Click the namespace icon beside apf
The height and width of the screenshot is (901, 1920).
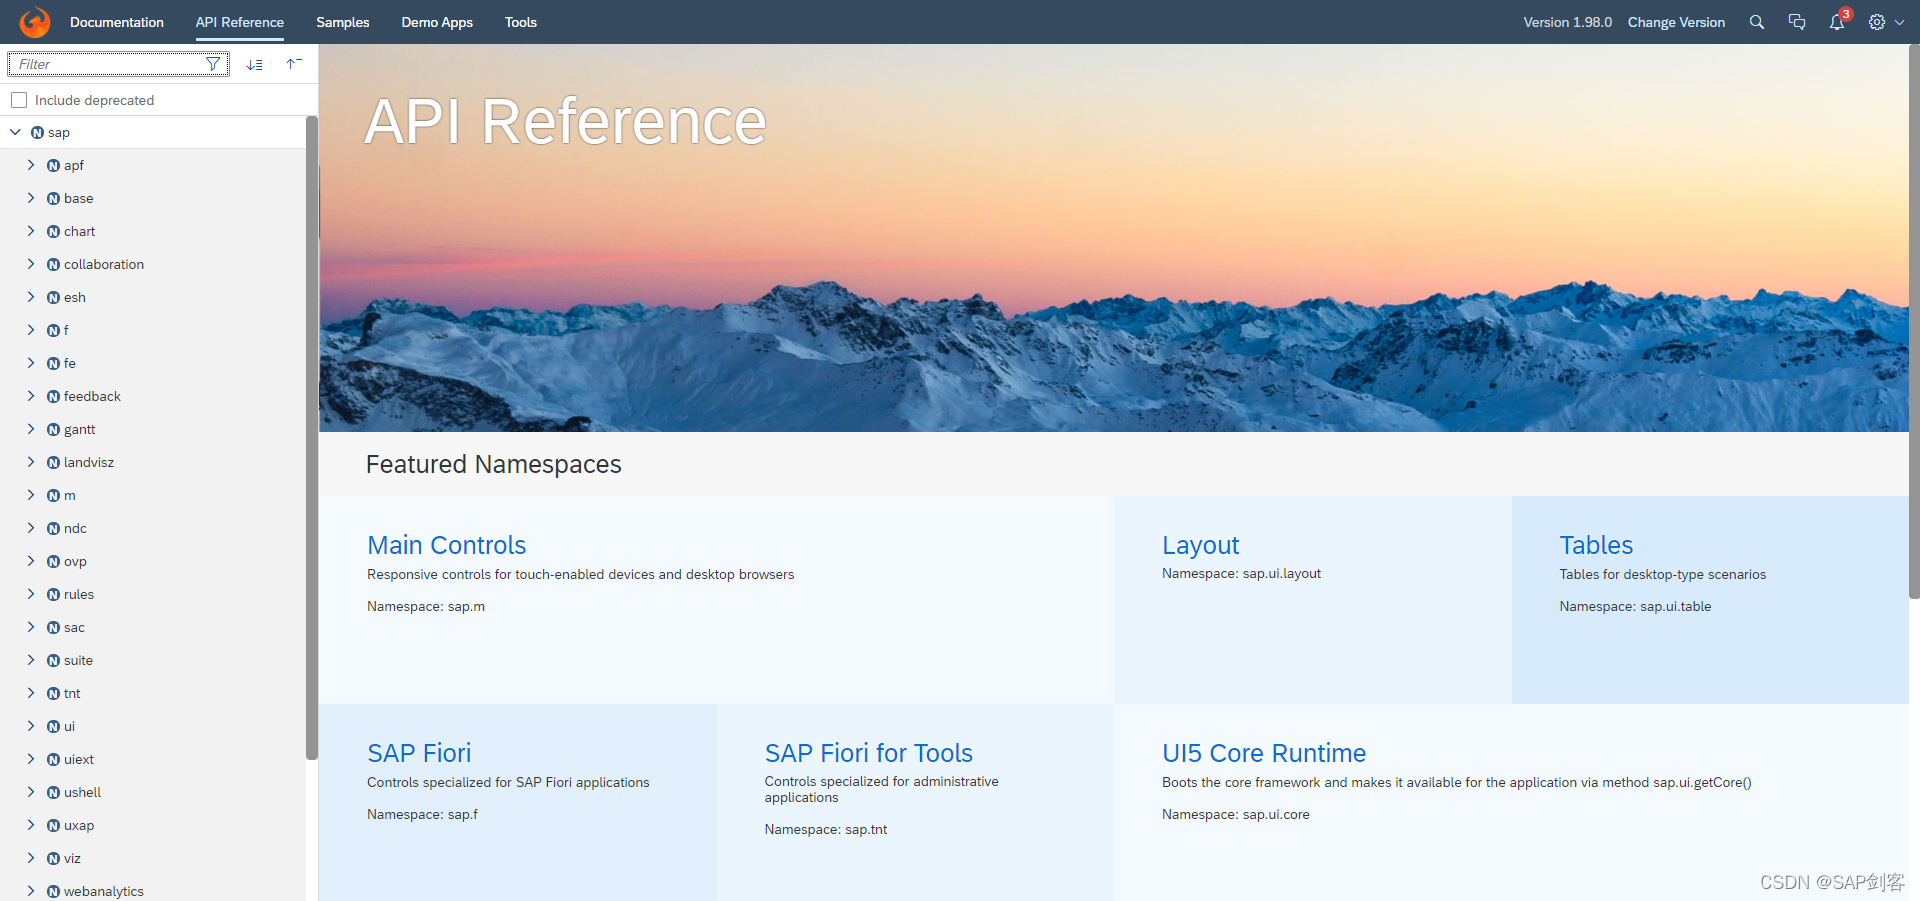click(54, 166)
